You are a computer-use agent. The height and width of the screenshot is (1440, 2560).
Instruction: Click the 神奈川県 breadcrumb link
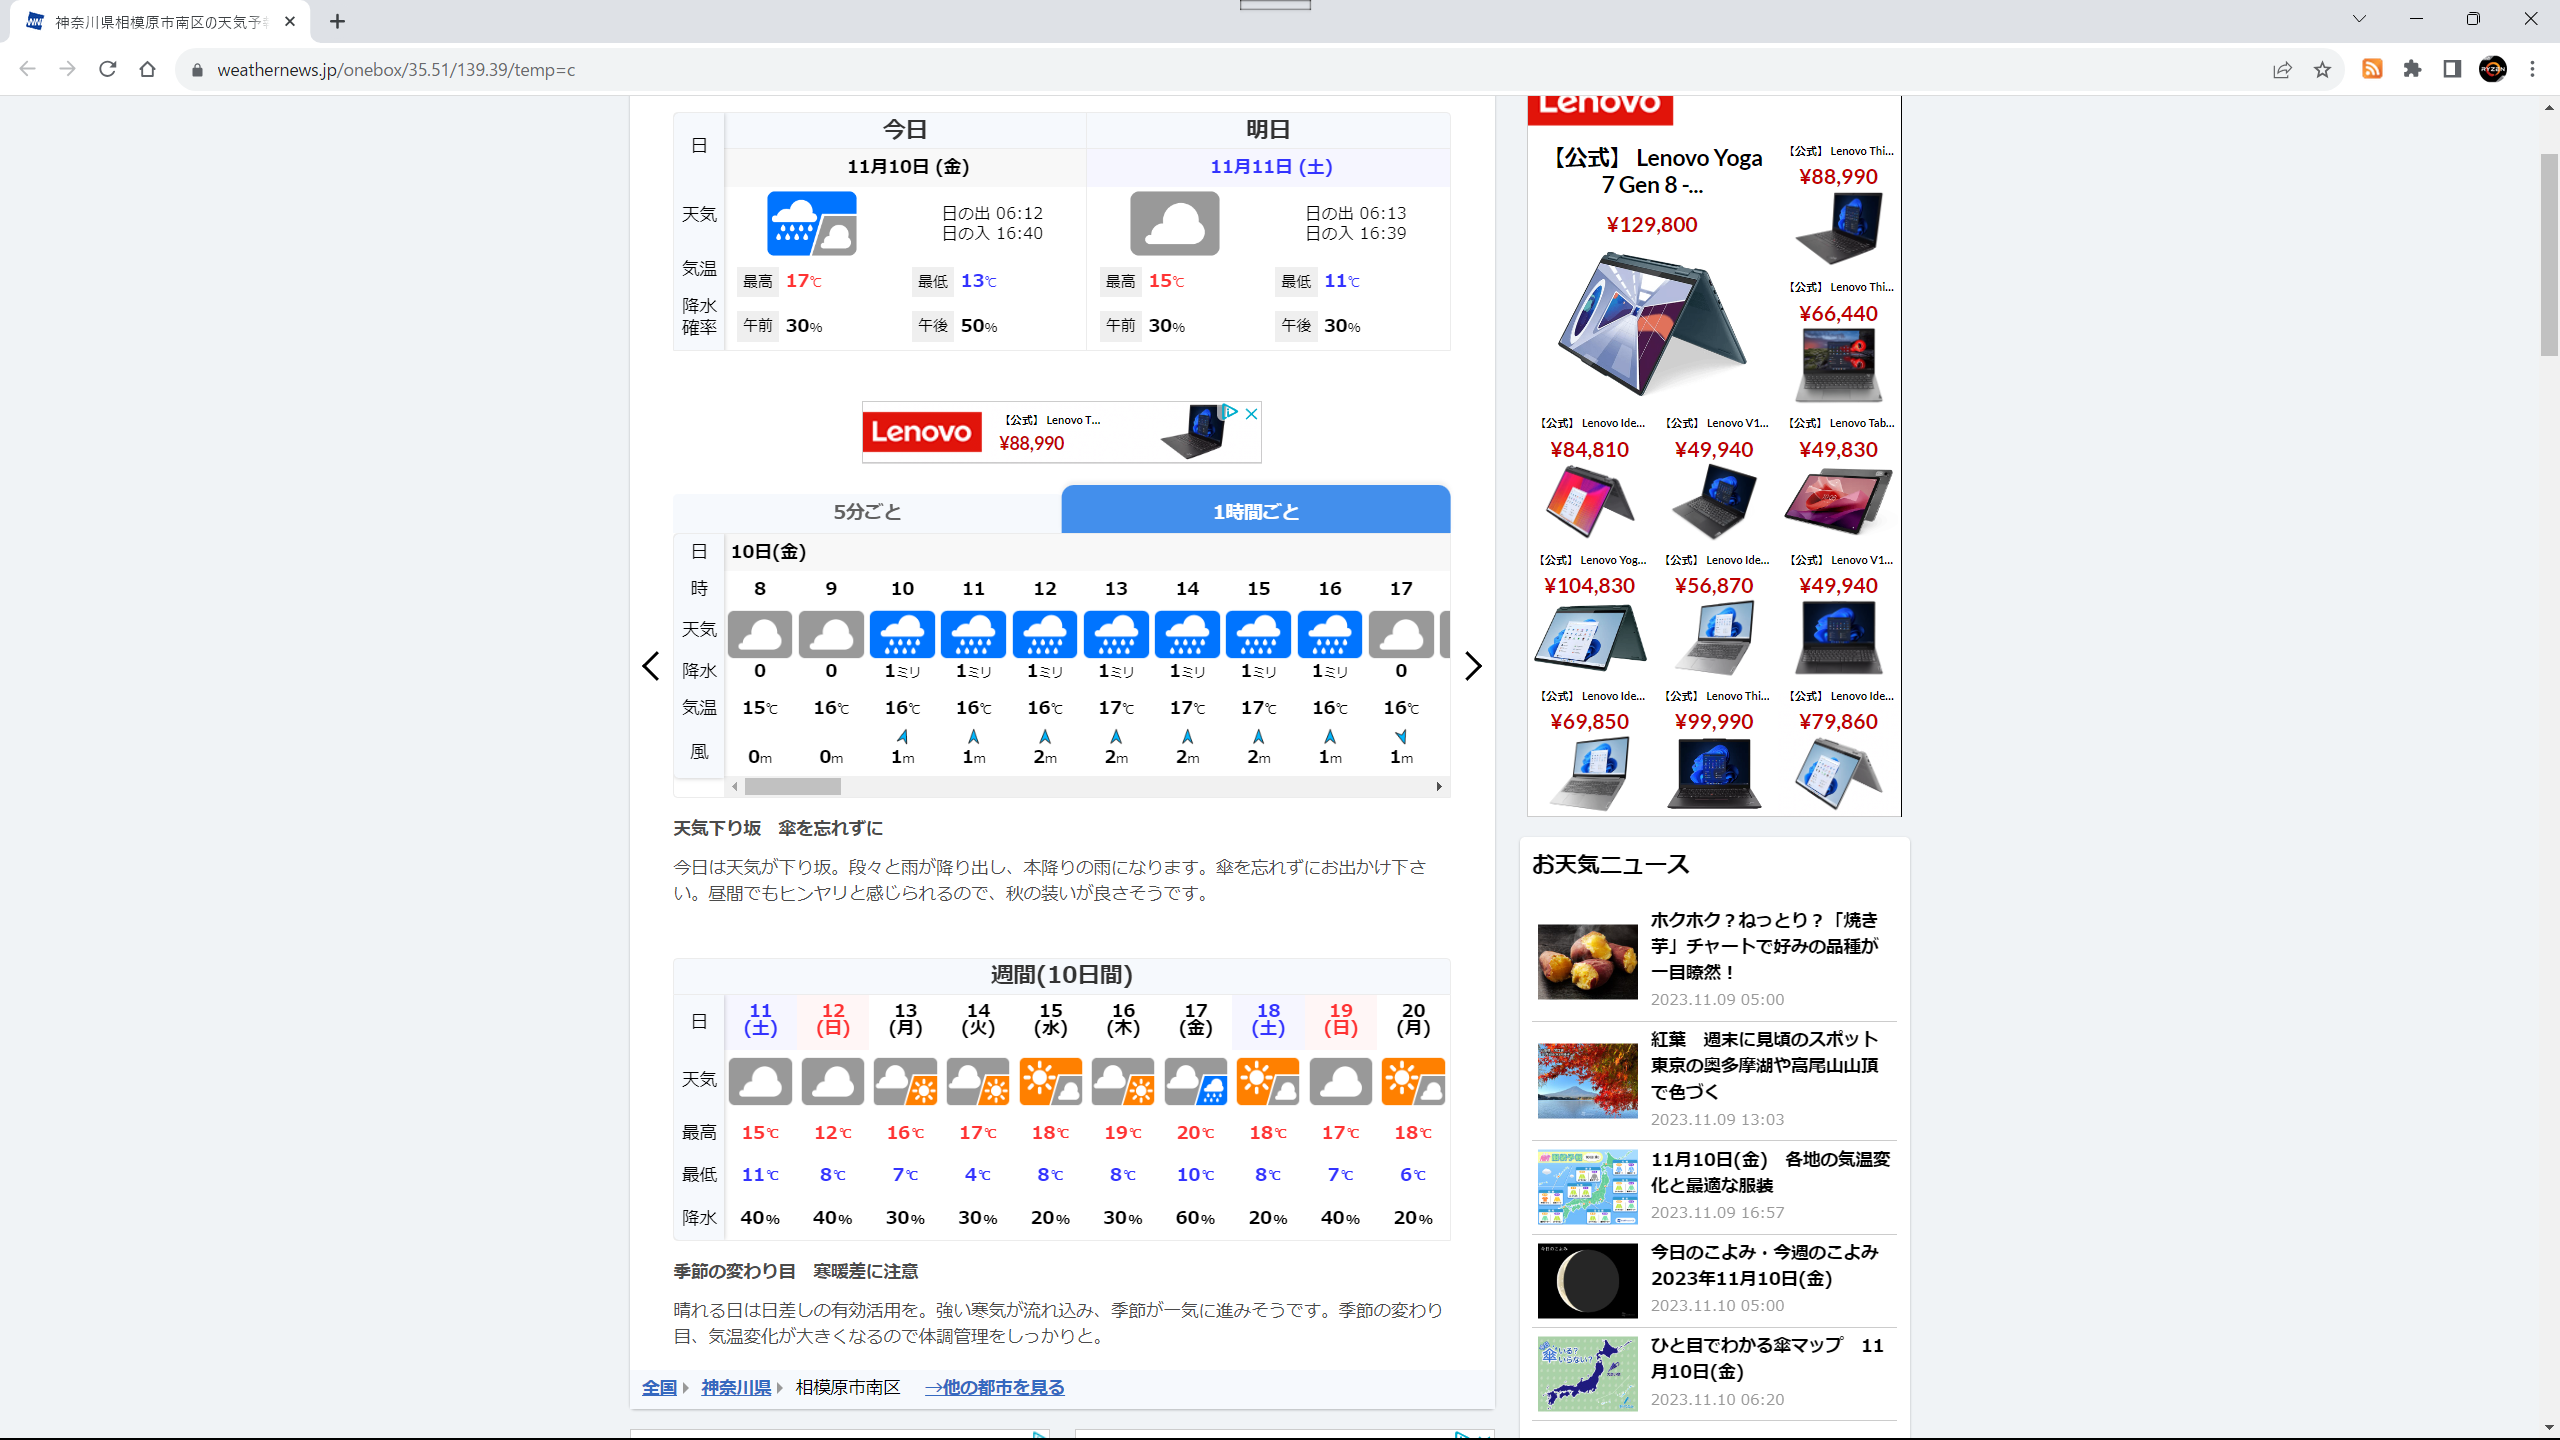click(736, 1387)
